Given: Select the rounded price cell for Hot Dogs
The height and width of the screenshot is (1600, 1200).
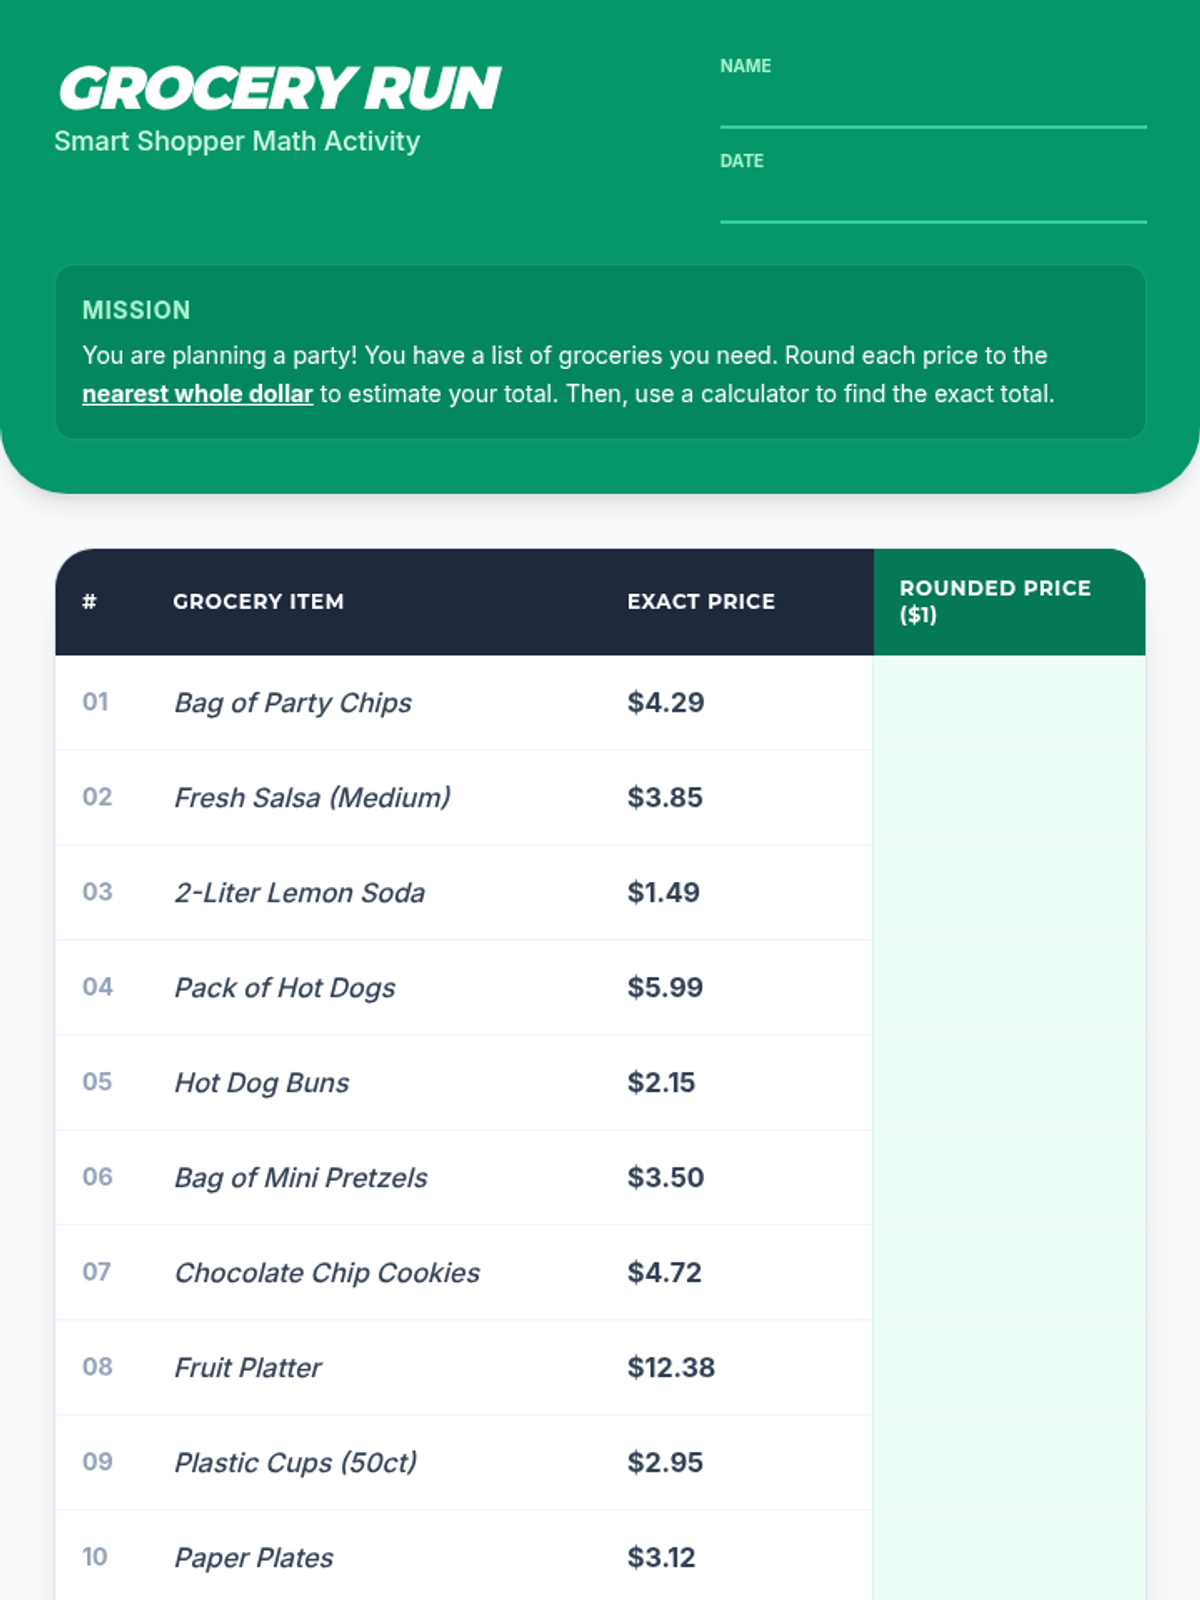Looking at the screenshot, I should pos(1009,988).
